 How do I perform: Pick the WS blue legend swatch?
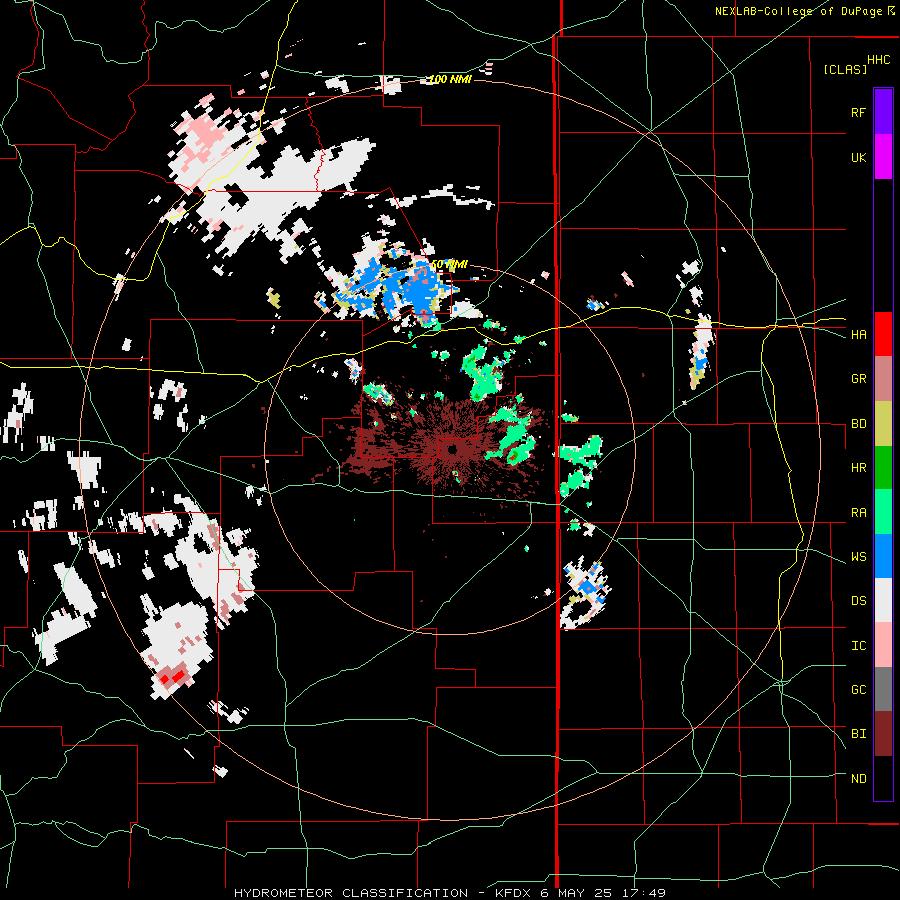pyautogui.click(x=883, y=556)
